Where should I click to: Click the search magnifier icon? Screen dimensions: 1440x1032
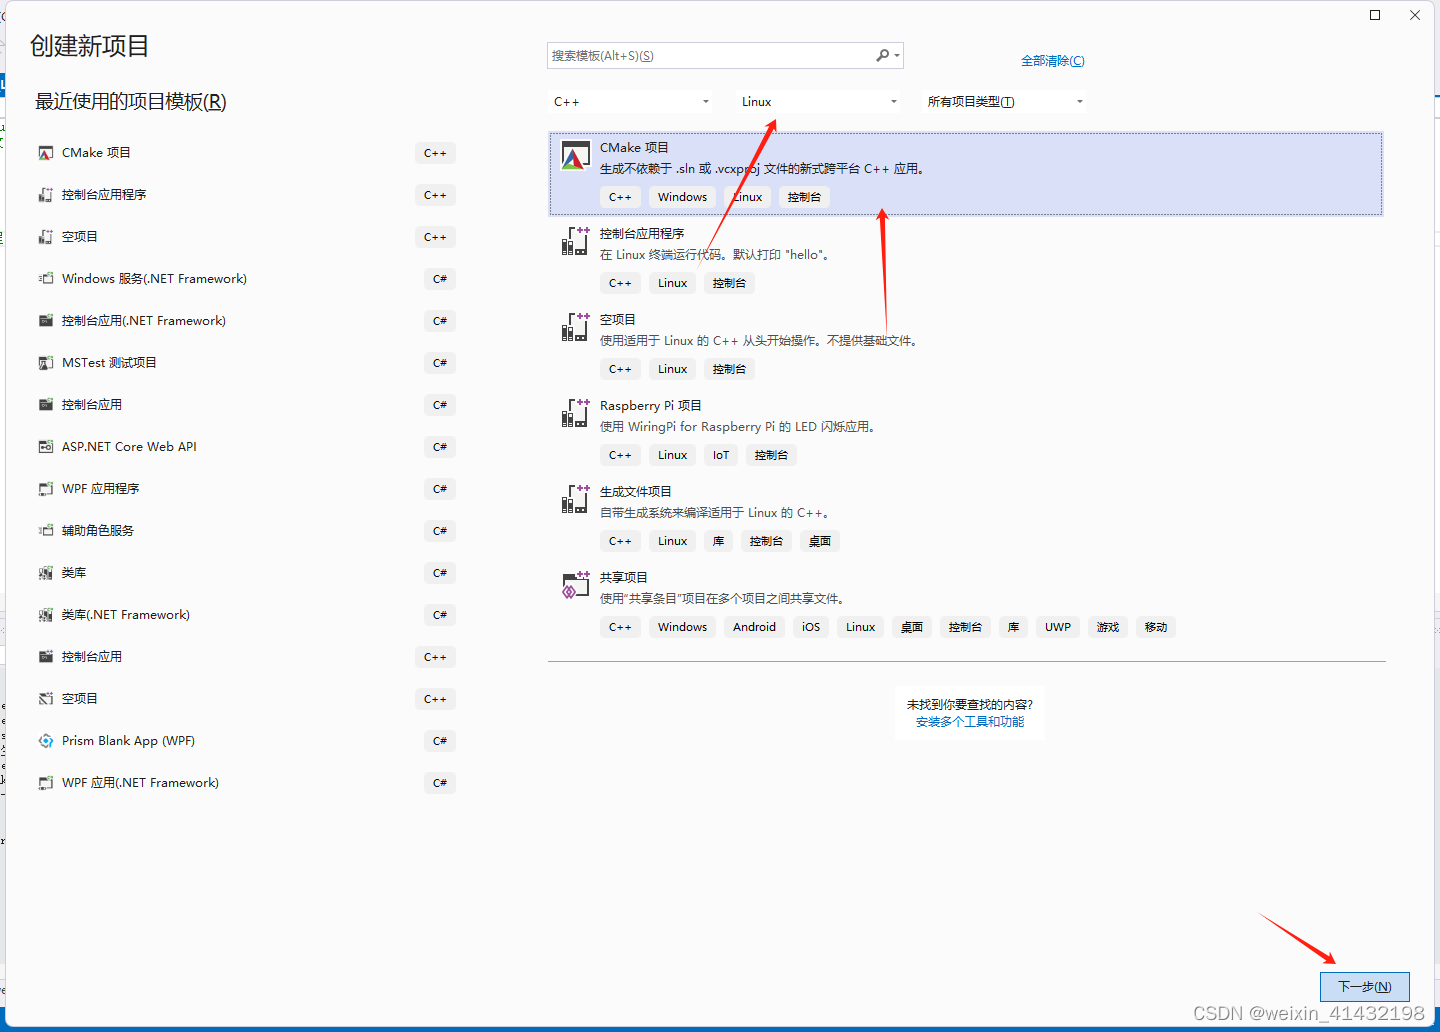click(x=881, y=55)
